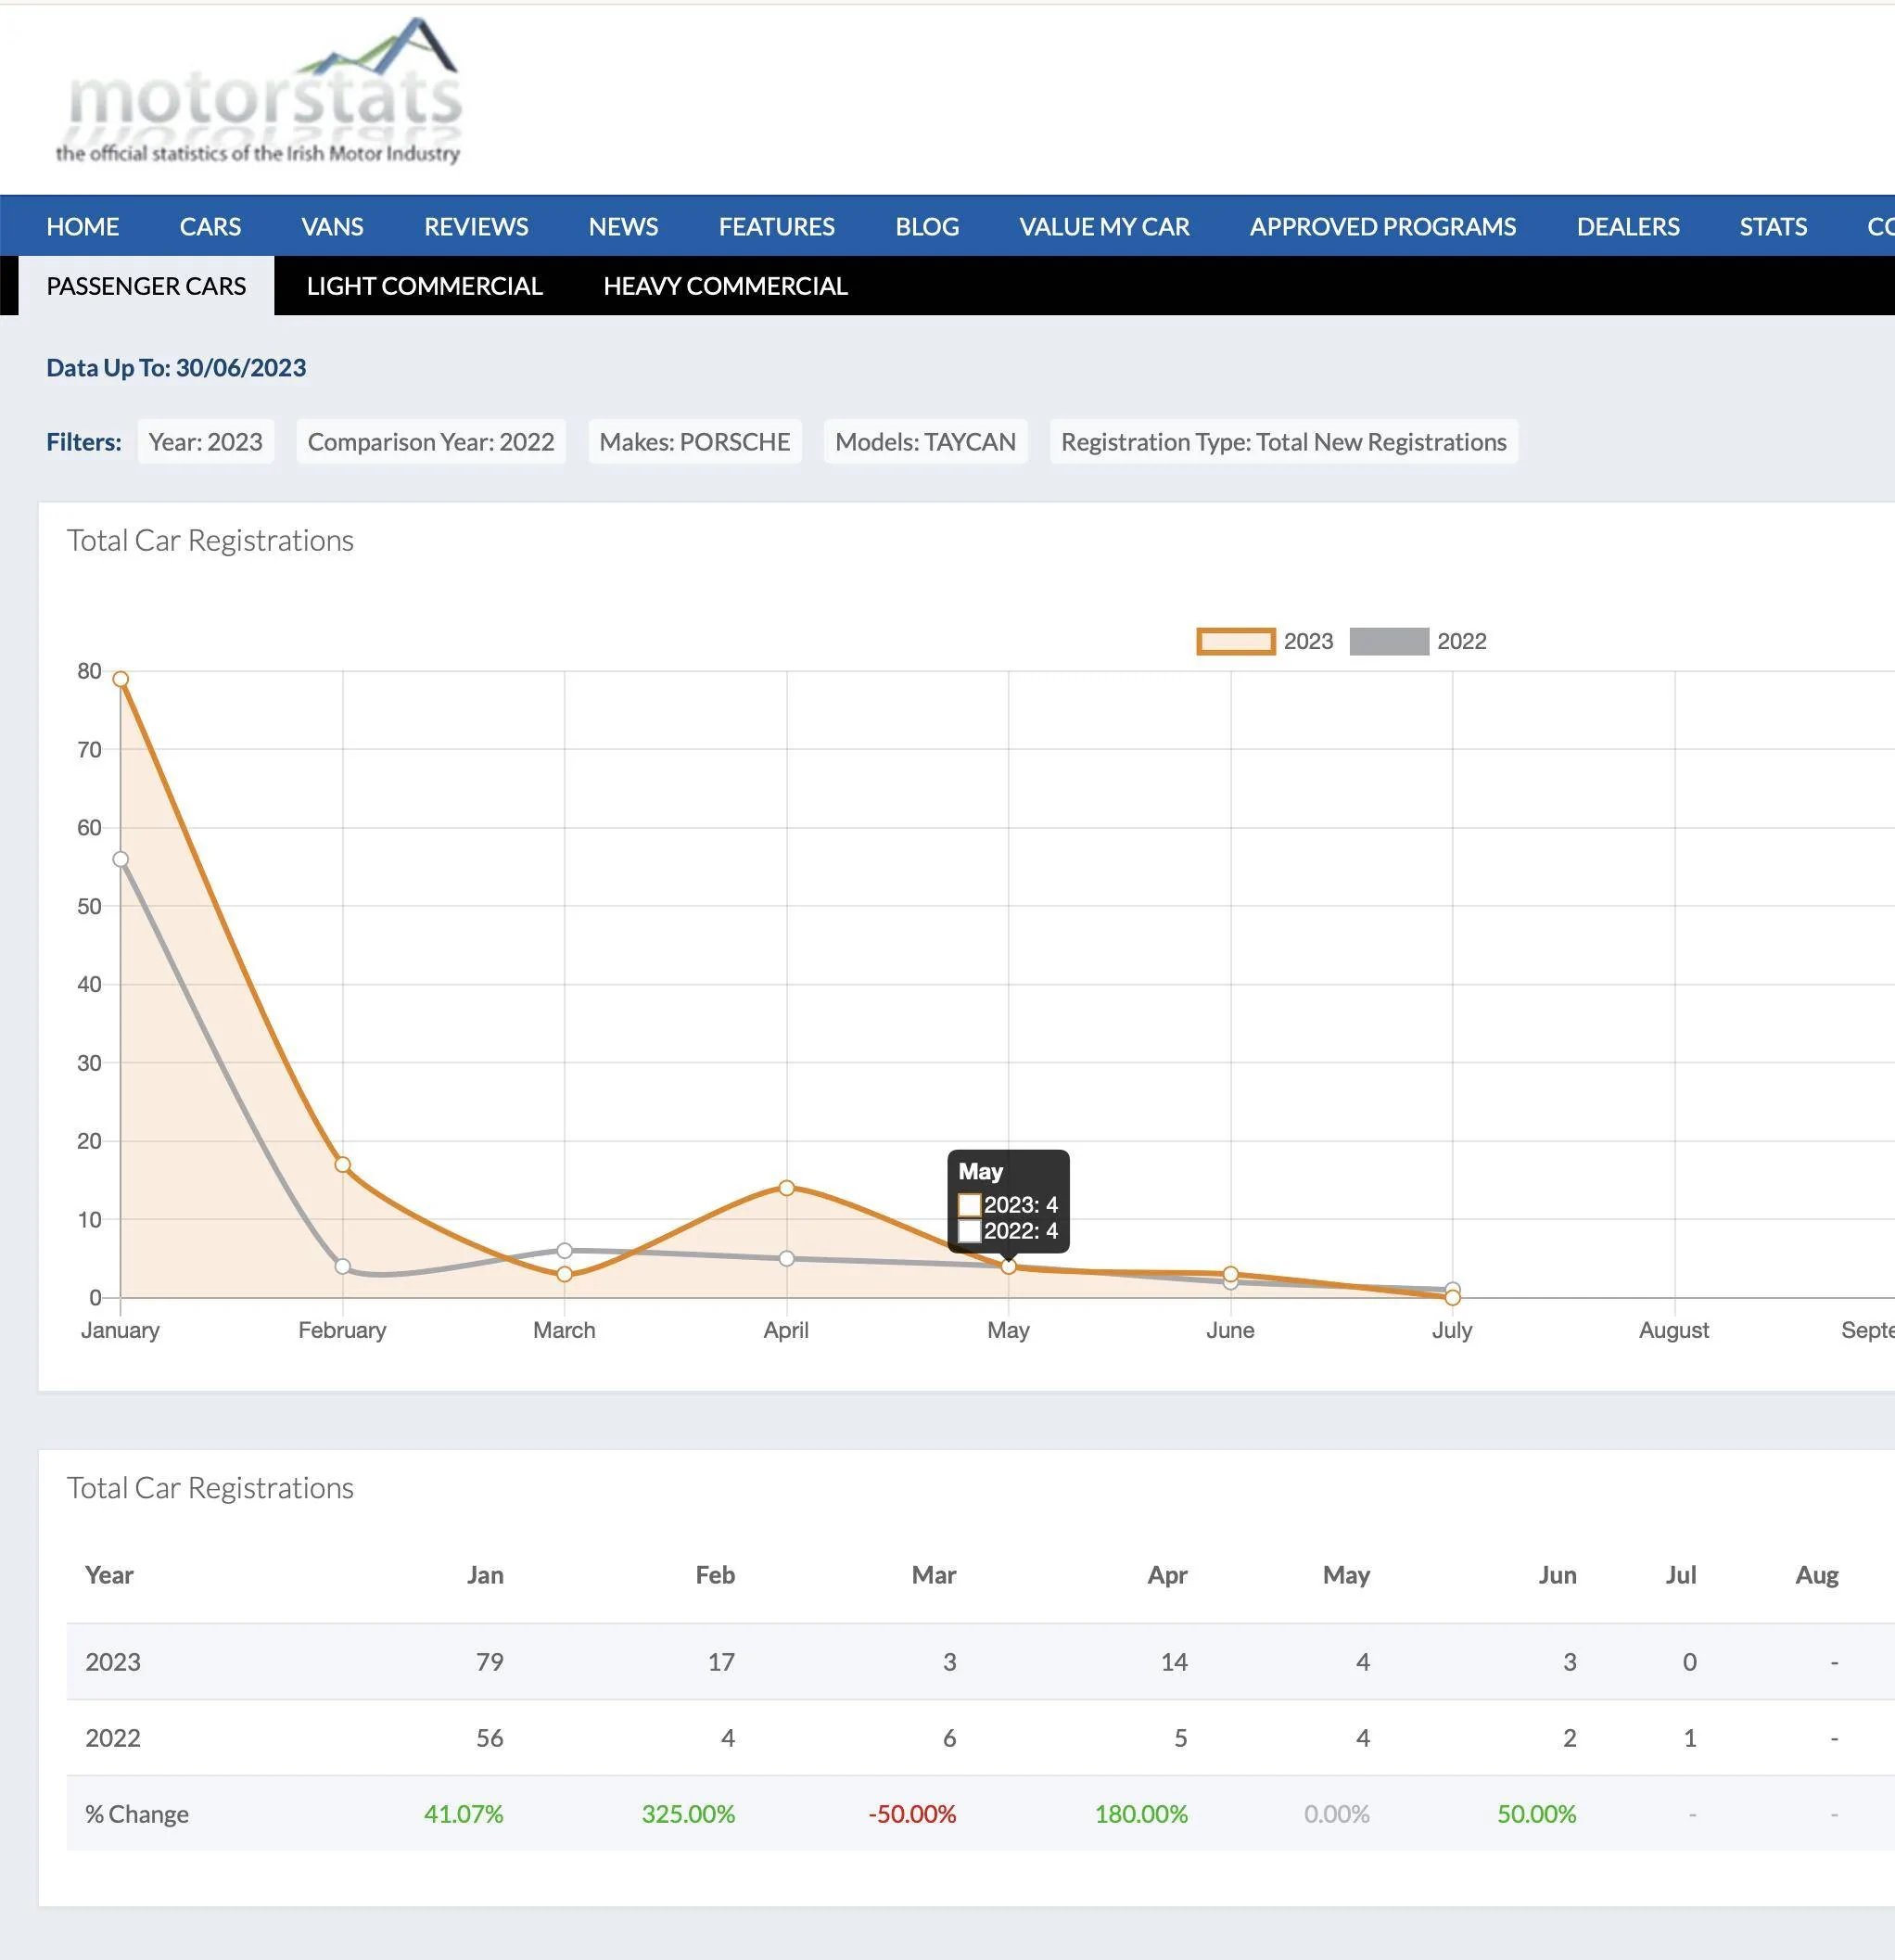The width and height of the screenshot is (1895, 1960).
Task: Select the Models: TAYCAN filter chip
Action: (925, 442)
